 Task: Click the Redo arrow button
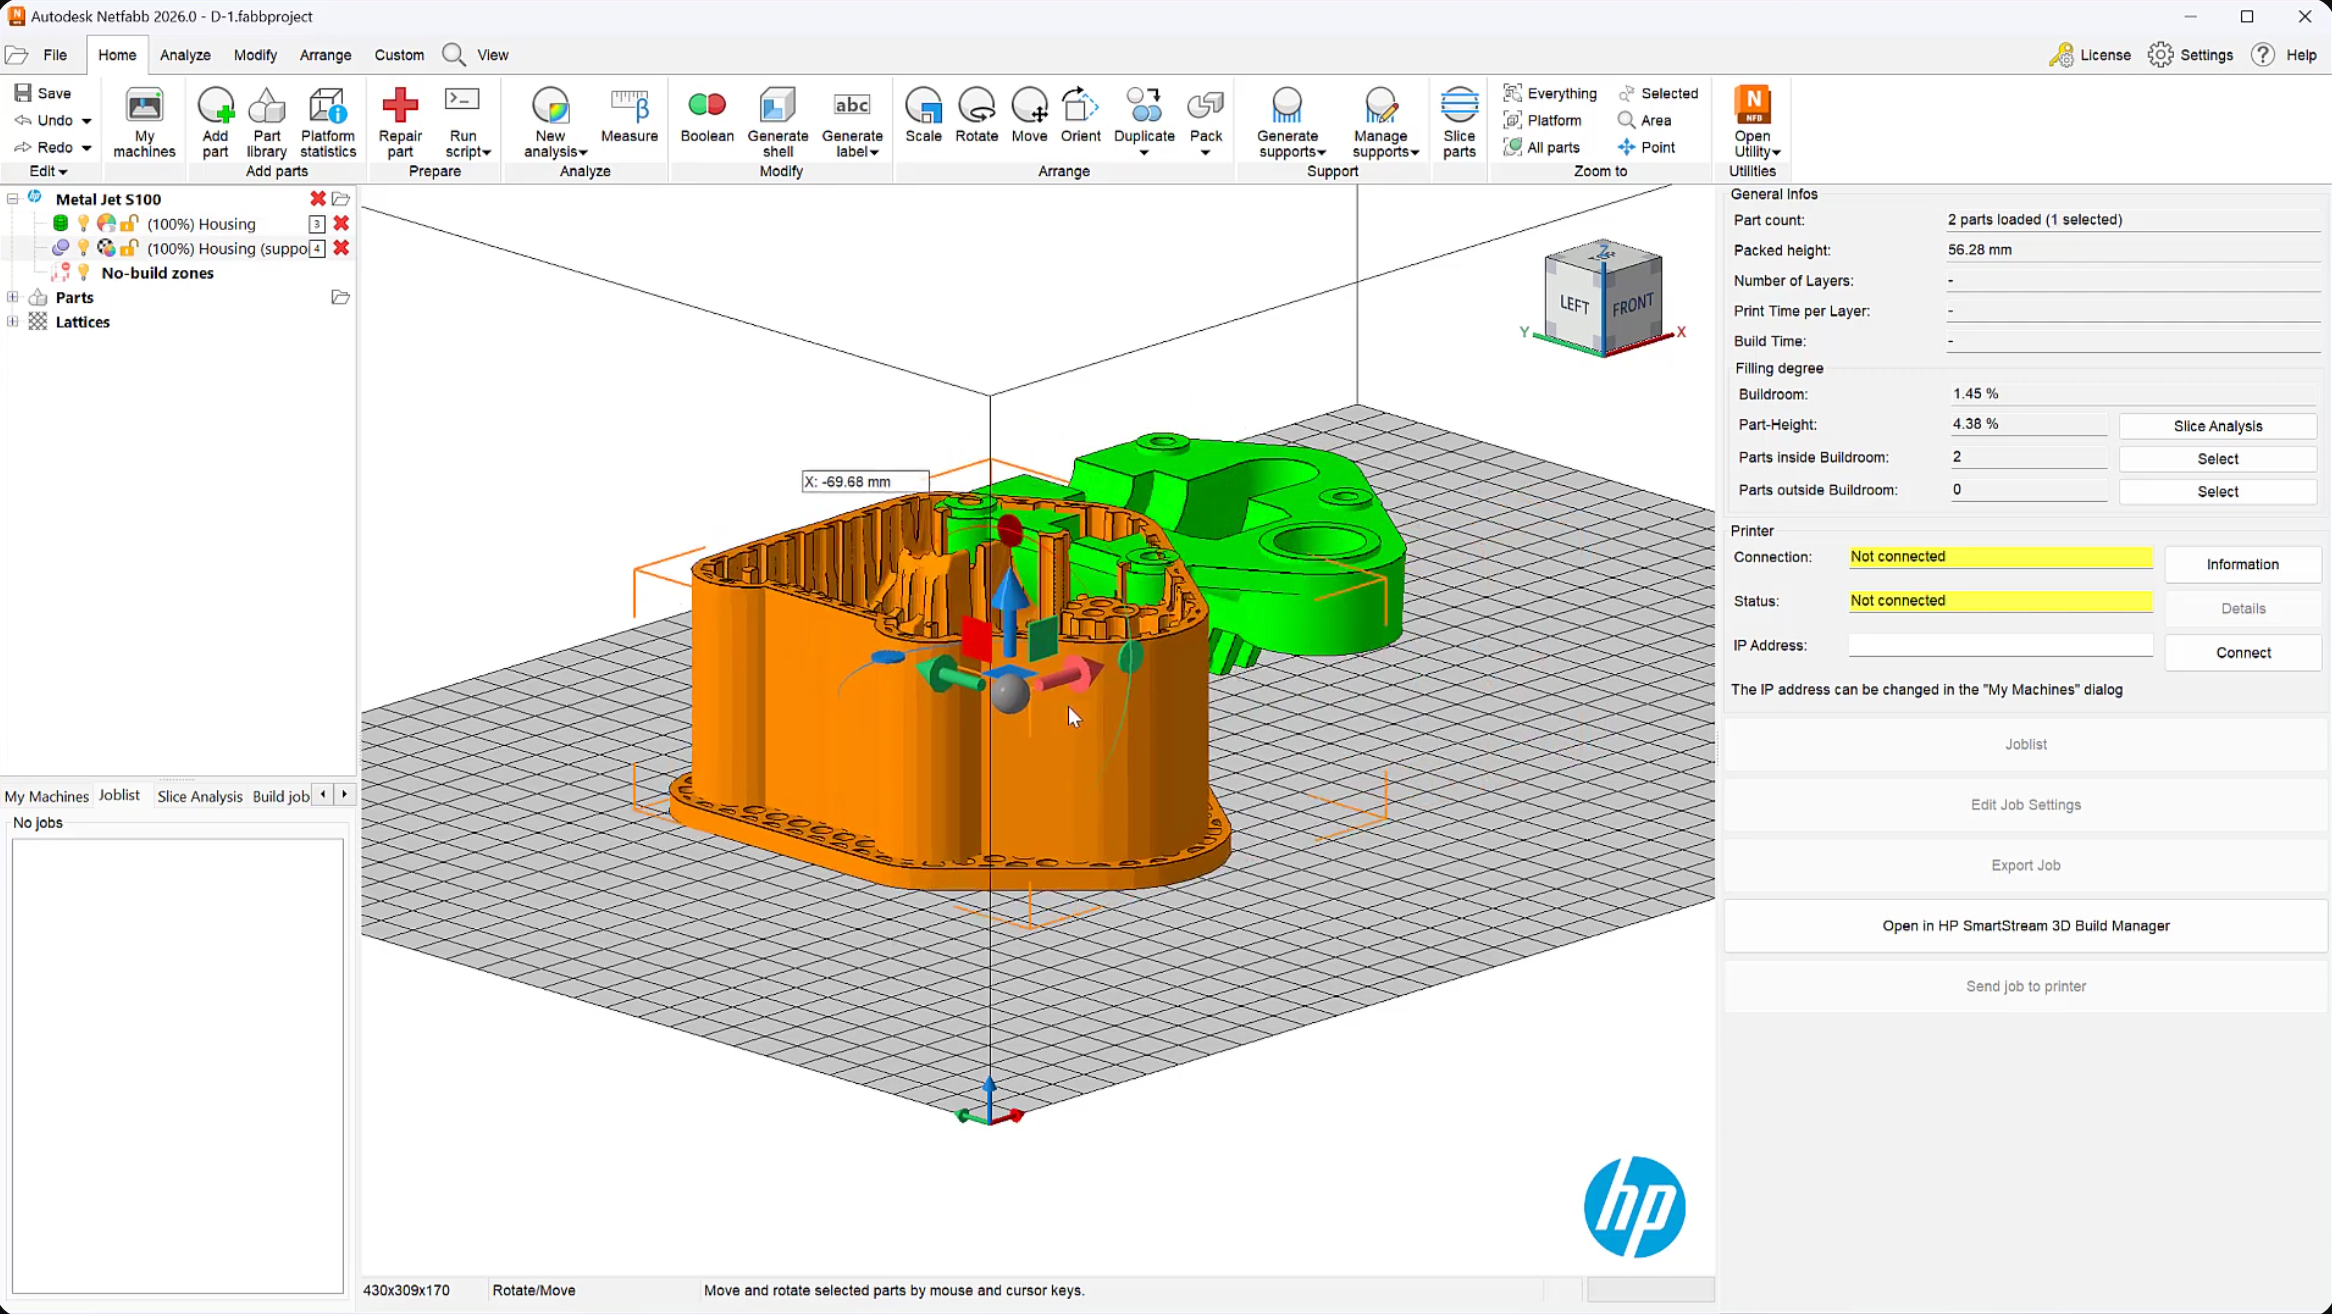23,147
